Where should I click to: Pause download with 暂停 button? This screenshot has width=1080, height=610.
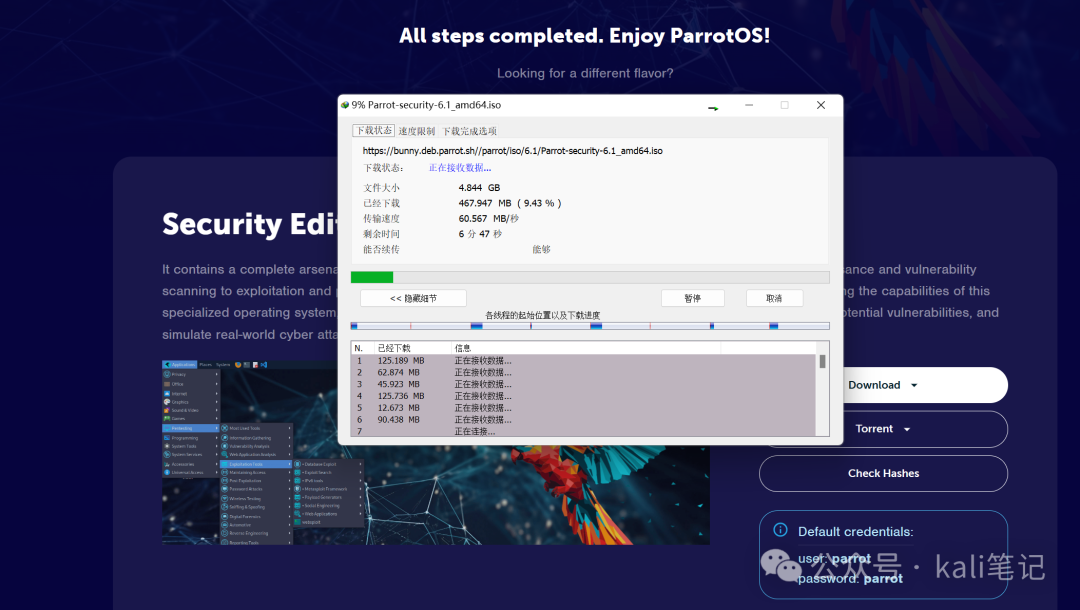pyautogui.click(x=692, y=298)
